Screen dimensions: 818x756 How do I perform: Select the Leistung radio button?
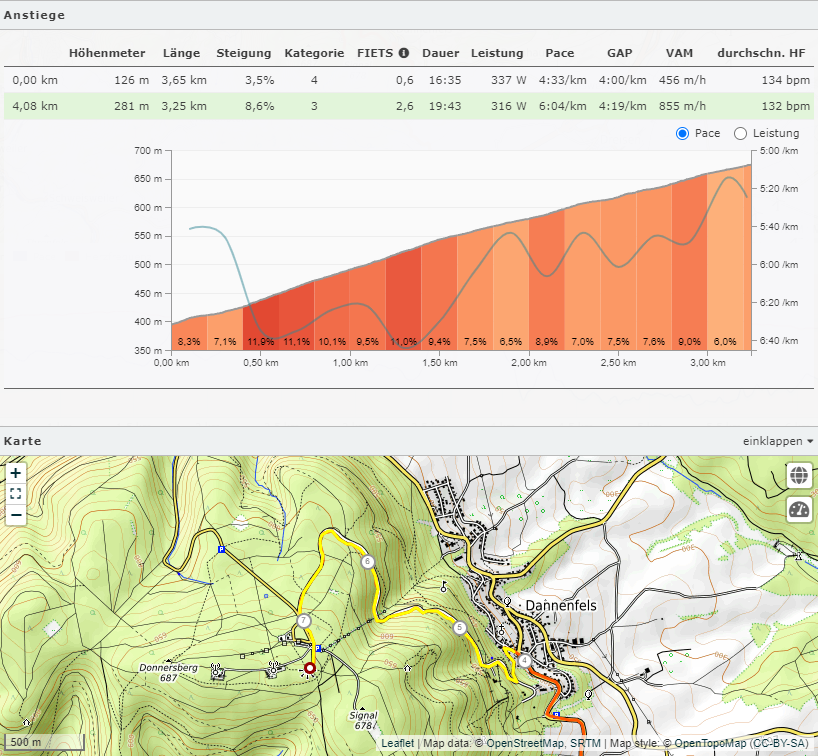(x=741, y=134)
